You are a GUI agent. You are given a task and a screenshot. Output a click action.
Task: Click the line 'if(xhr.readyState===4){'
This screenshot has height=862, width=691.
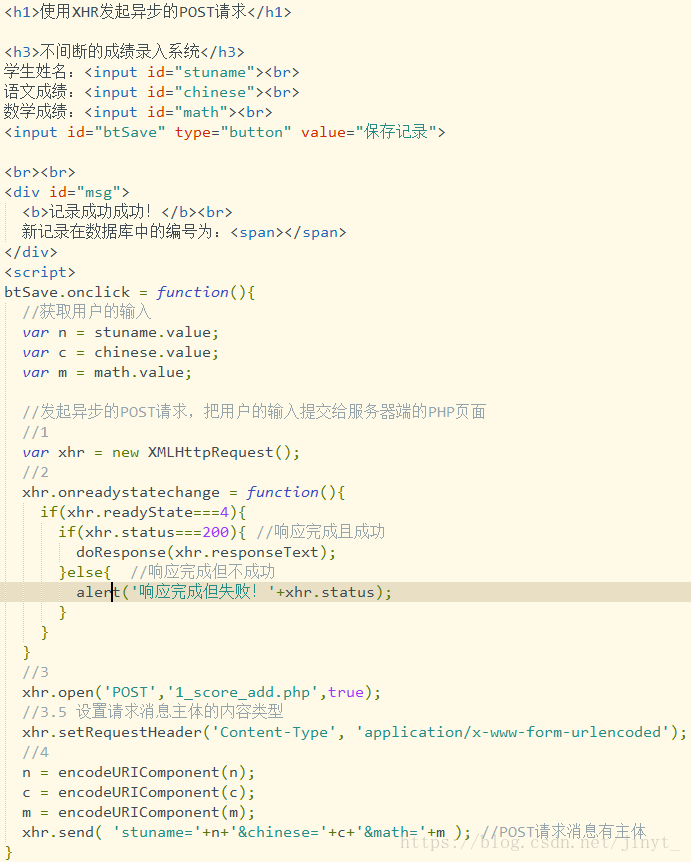[x=143, y=512]
